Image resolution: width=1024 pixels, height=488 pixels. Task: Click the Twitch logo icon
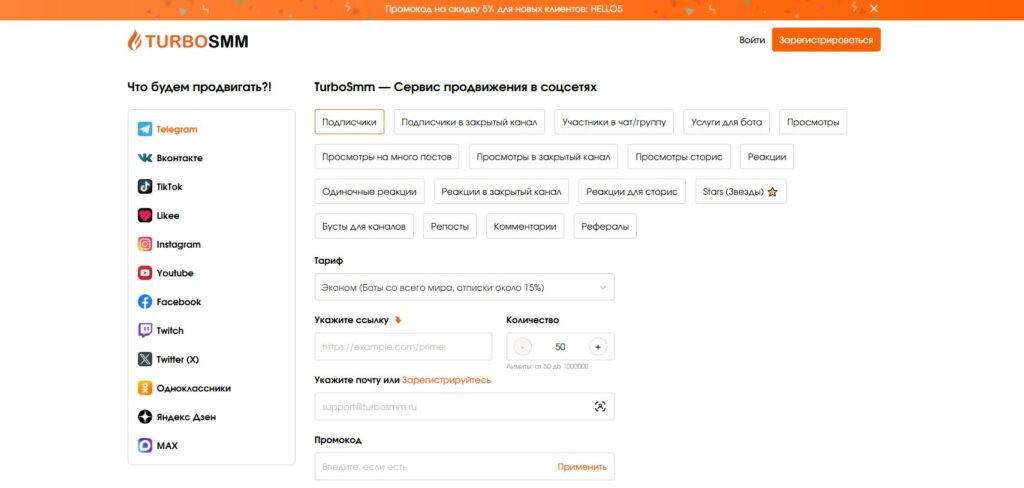pos(145,331)
